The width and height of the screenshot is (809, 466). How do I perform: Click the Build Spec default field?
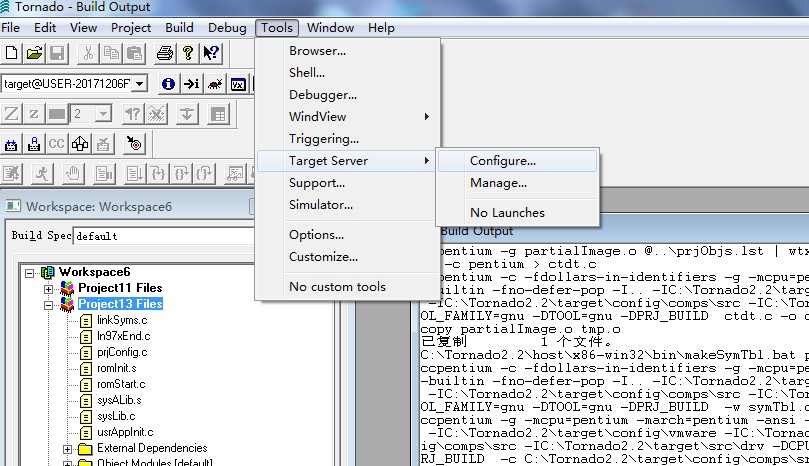click(164, 236)
